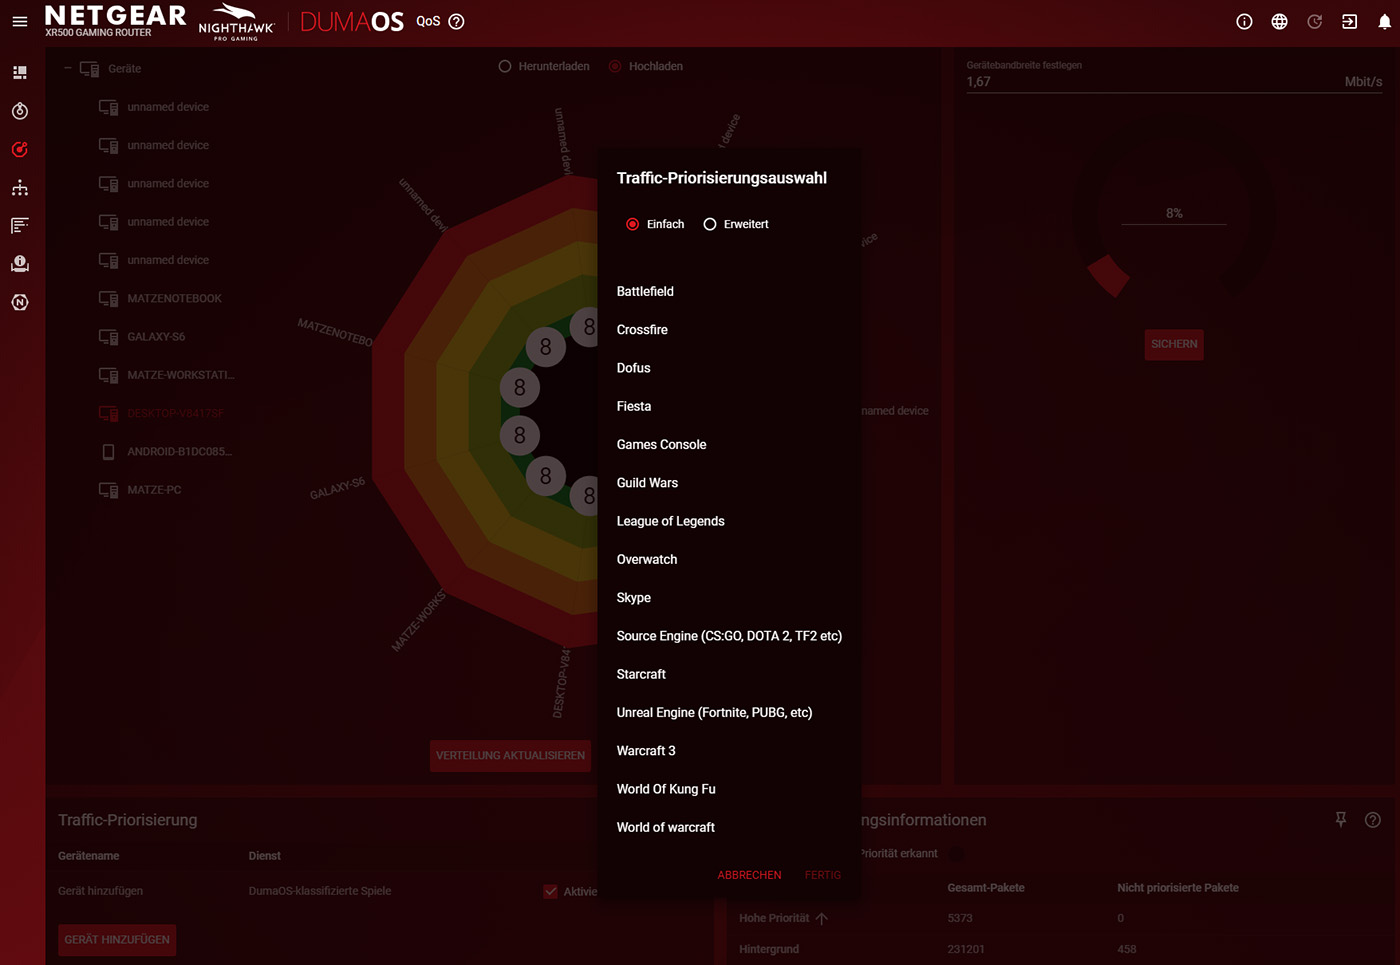Open the Dashboard sidebar icon

[20, 73]
